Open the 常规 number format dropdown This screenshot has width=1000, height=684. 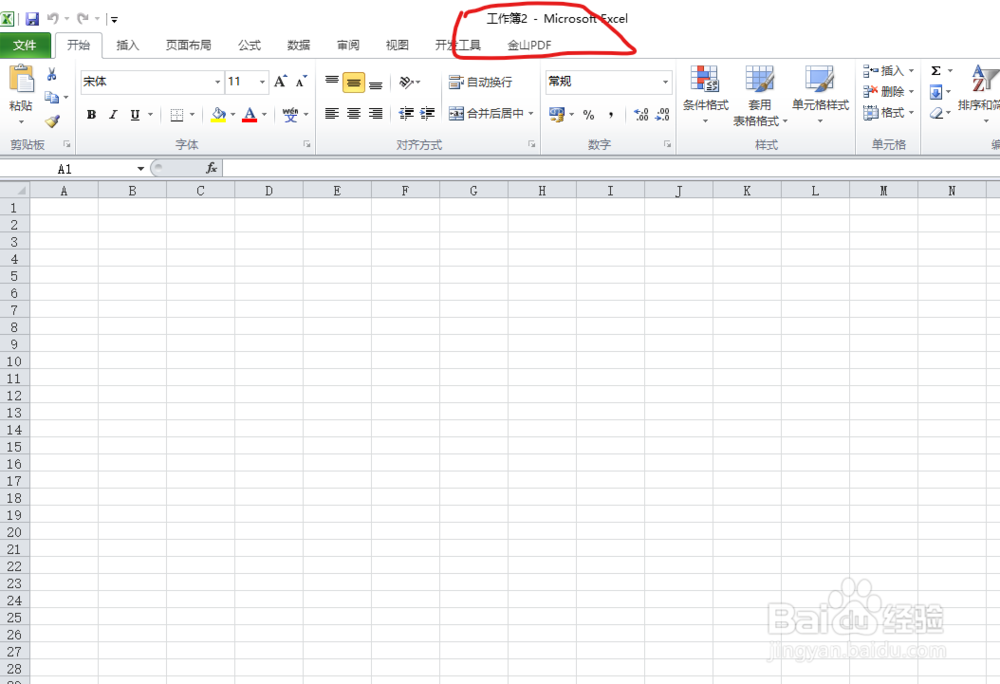coord(665,82)
